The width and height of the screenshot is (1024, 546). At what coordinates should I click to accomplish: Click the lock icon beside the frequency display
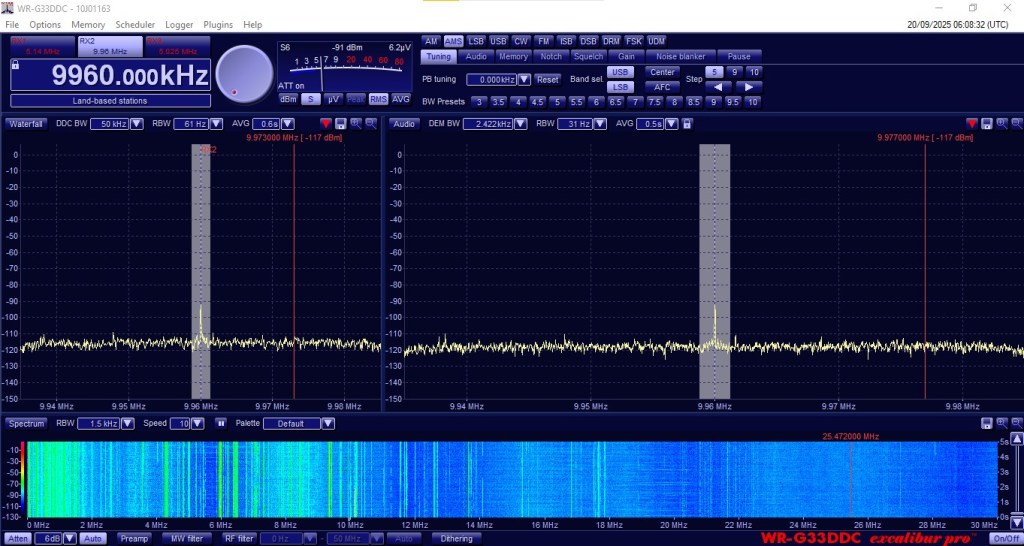[15, 65]
